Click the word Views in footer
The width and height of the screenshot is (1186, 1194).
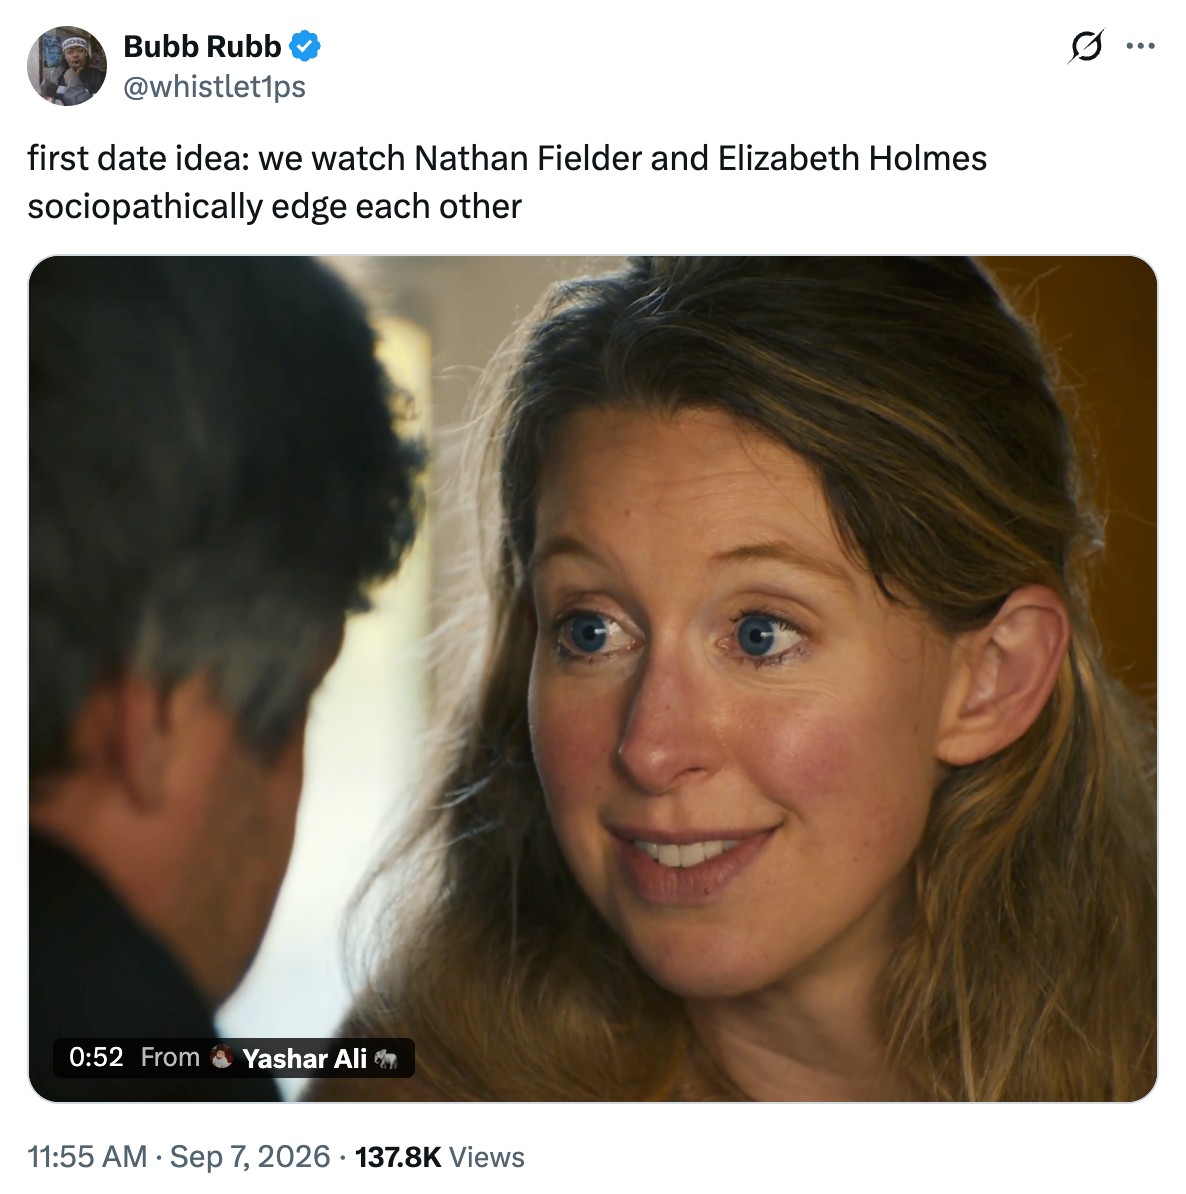coord(487,1157)
